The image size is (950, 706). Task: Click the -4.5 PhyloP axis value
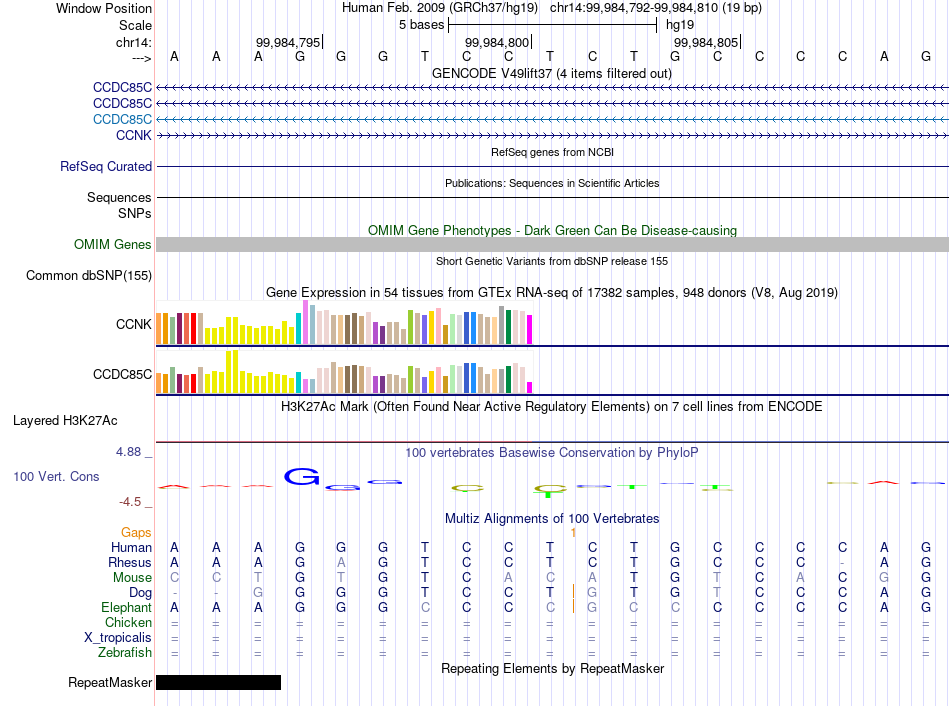pyautogui.click(x=130, y=502)
